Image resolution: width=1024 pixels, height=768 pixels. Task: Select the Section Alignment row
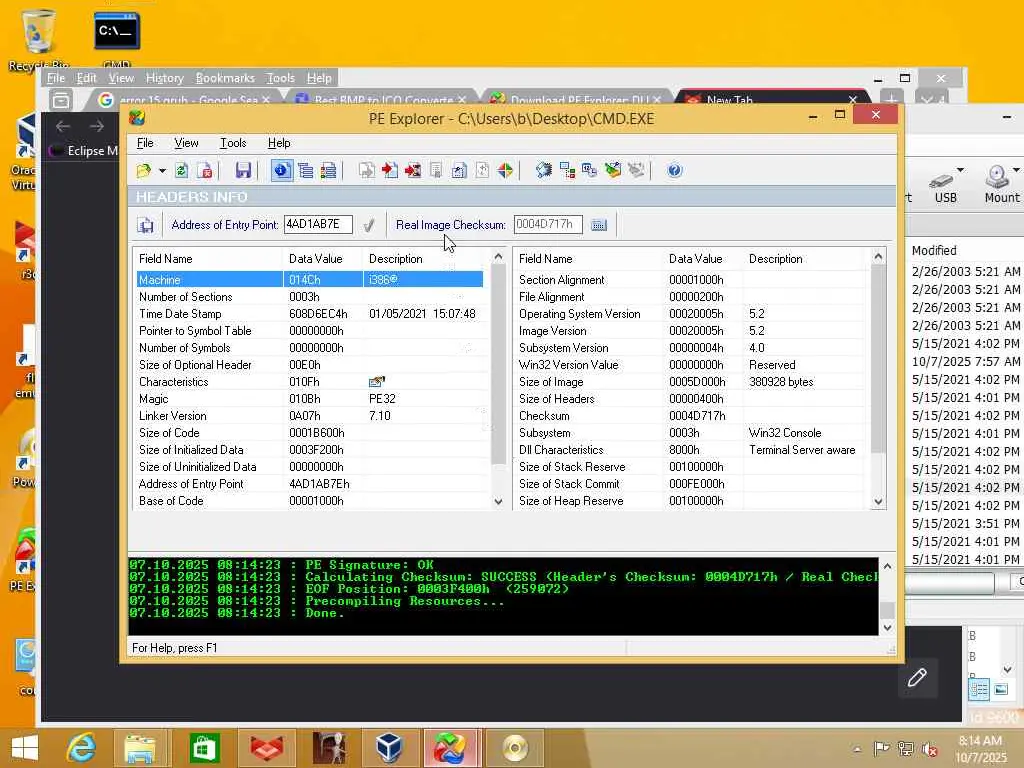pyautogui.click(x=692, y=280)
